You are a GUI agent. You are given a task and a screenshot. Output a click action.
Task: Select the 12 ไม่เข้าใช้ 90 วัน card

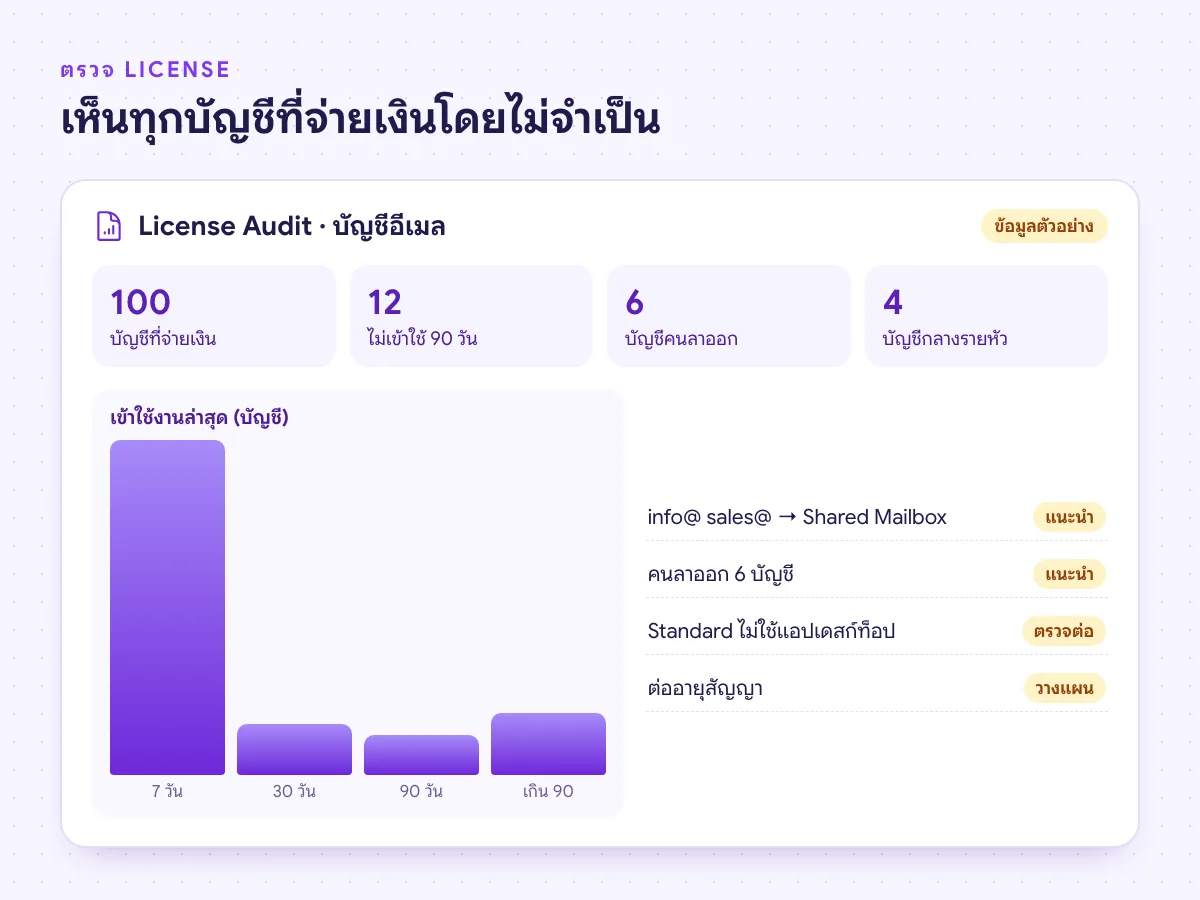tap(472, 316)
